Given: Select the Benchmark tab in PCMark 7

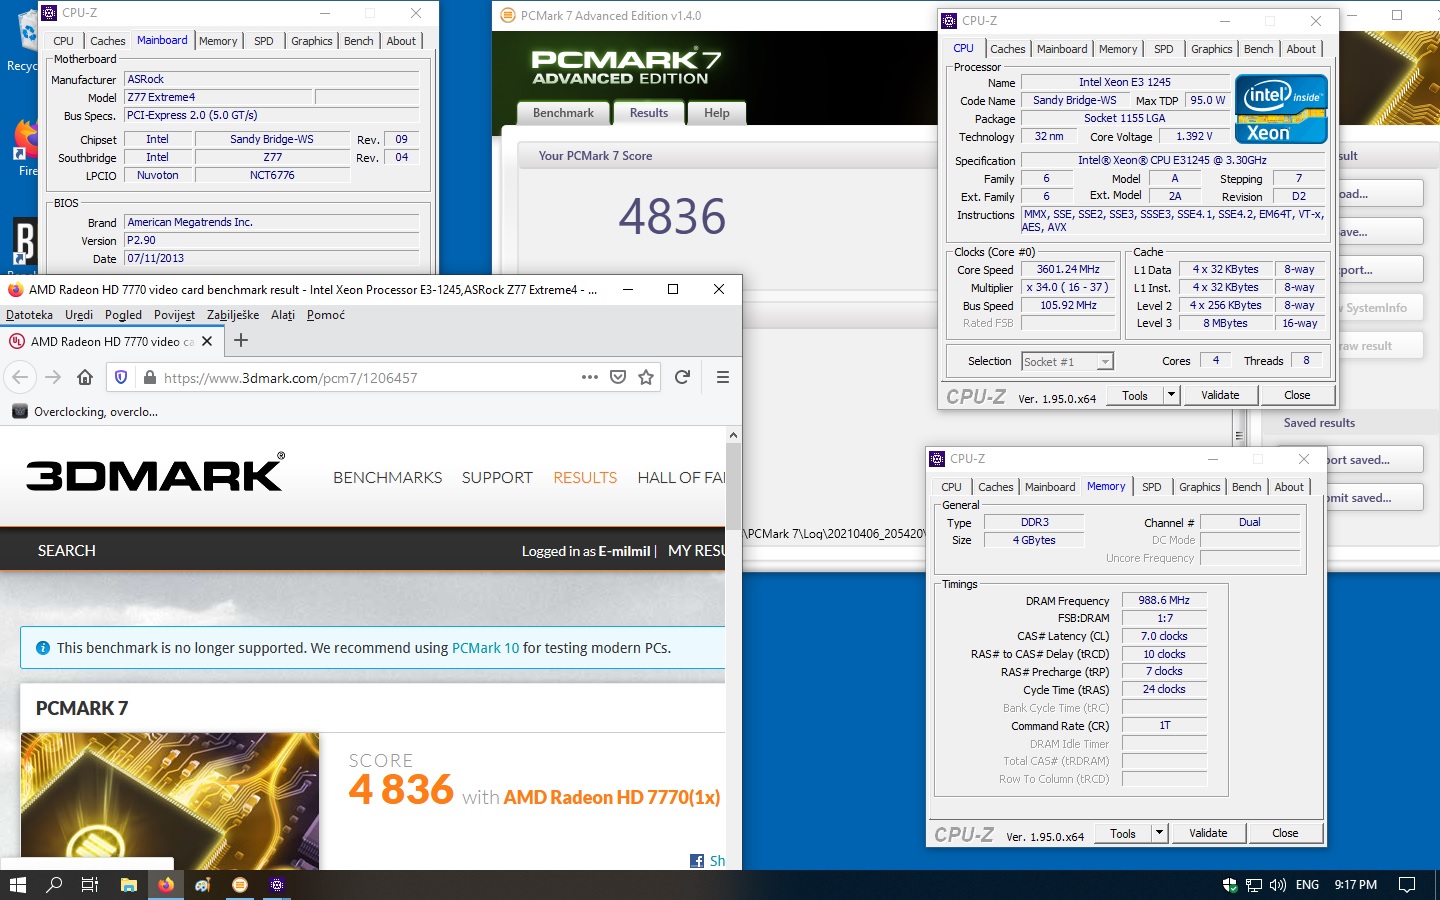Looking at the screenshot, I should (x=563, y=113).
